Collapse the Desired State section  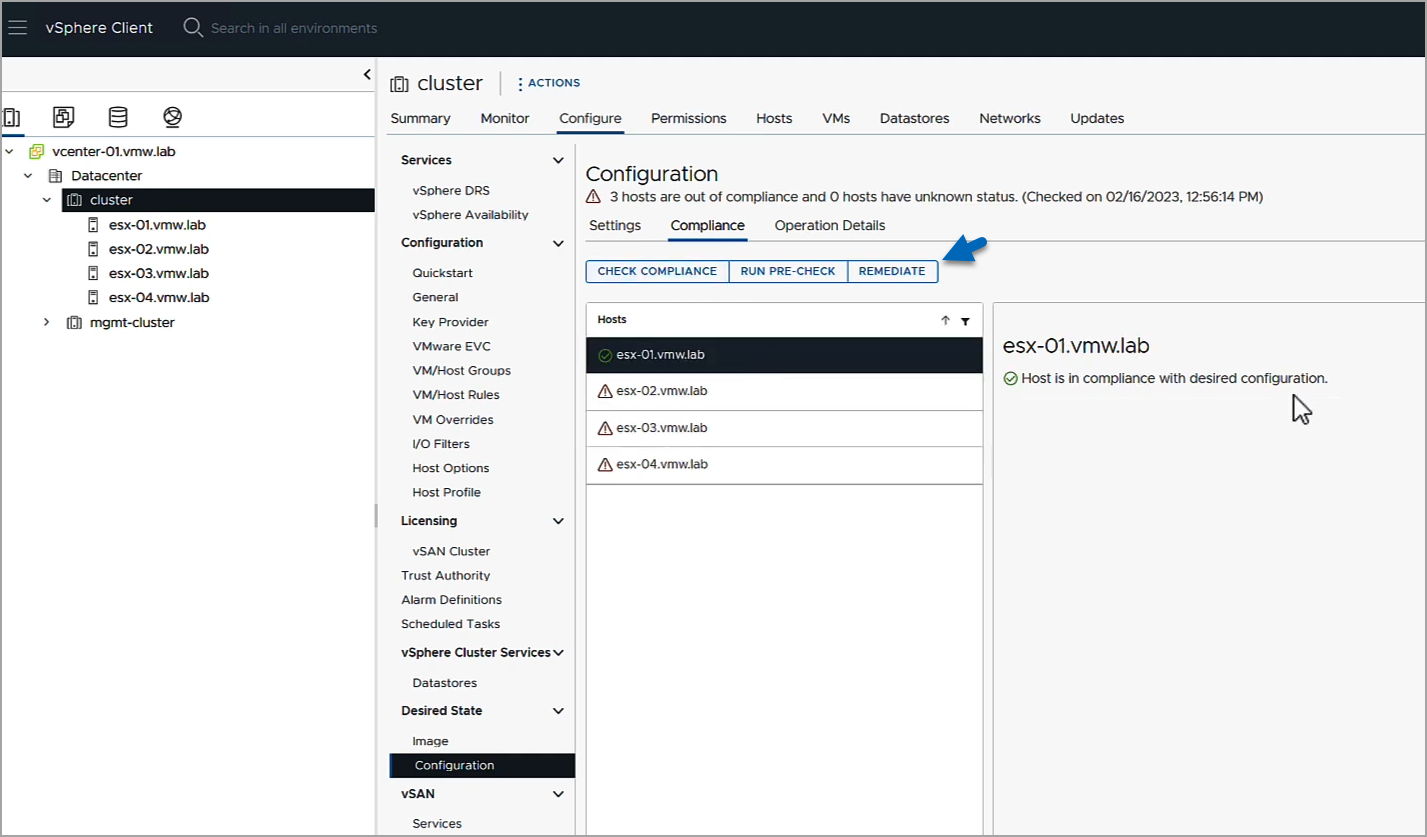[x=558, y=711]
